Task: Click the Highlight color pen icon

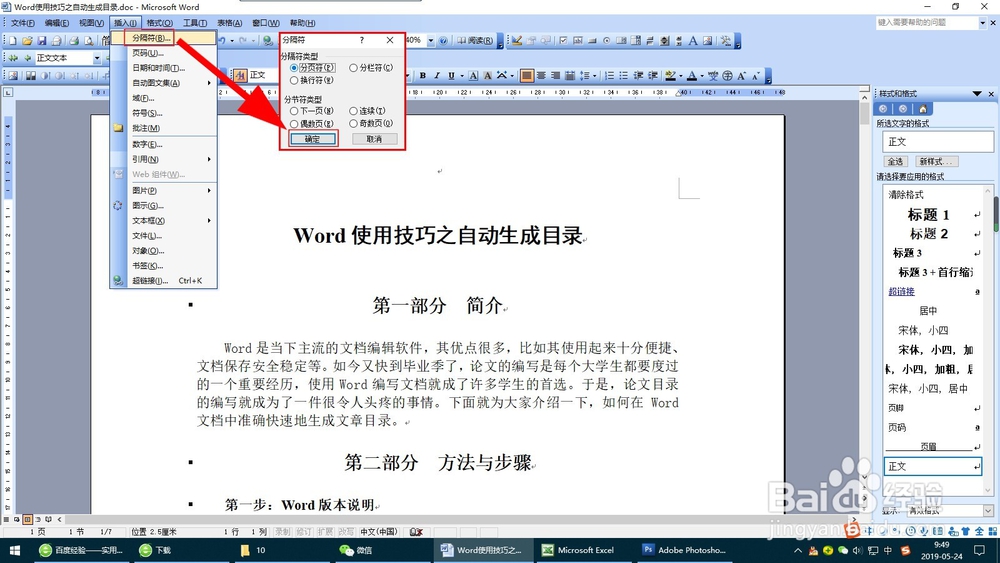Action: pyautogui.click(x=670, y=75)
